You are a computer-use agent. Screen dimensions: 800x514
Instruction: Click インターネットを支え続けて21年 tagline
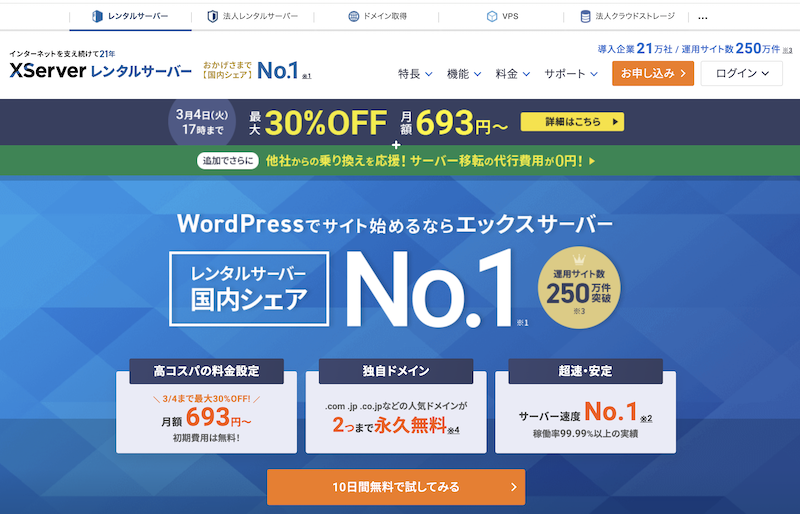[x=62, y=54]
